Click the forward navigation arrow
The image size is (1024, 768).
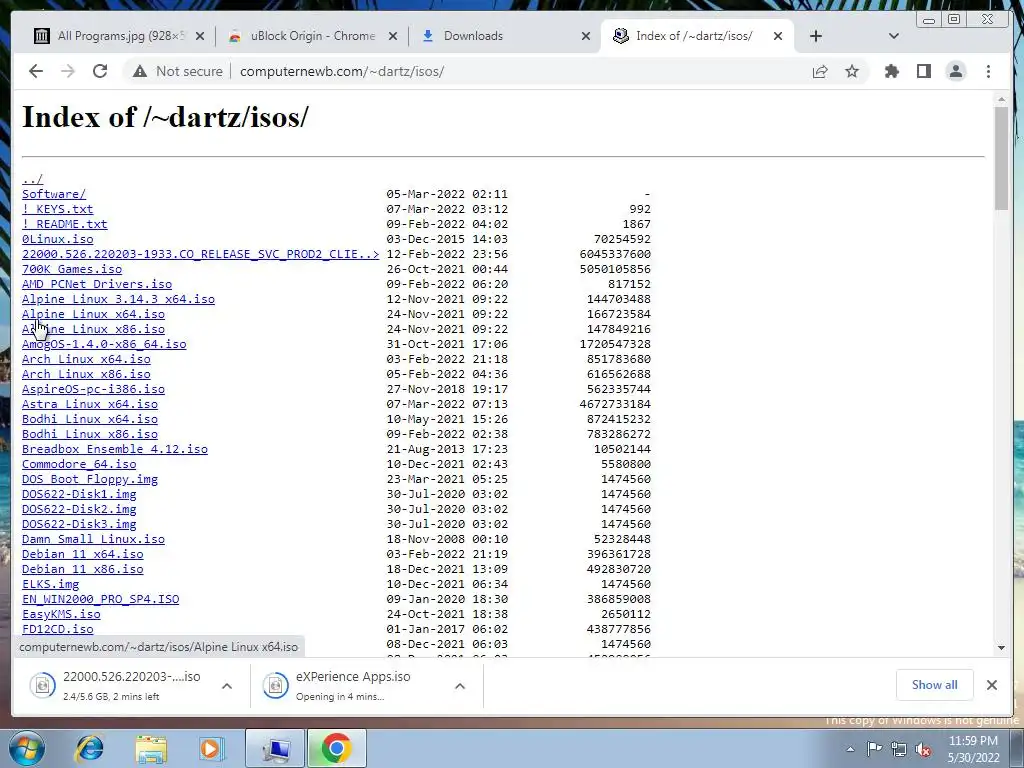coord(68,71)
